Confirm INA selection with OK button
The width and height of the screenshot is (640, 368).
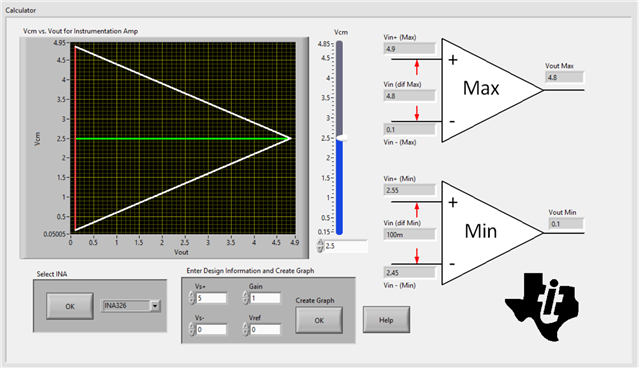coord(70,306)
